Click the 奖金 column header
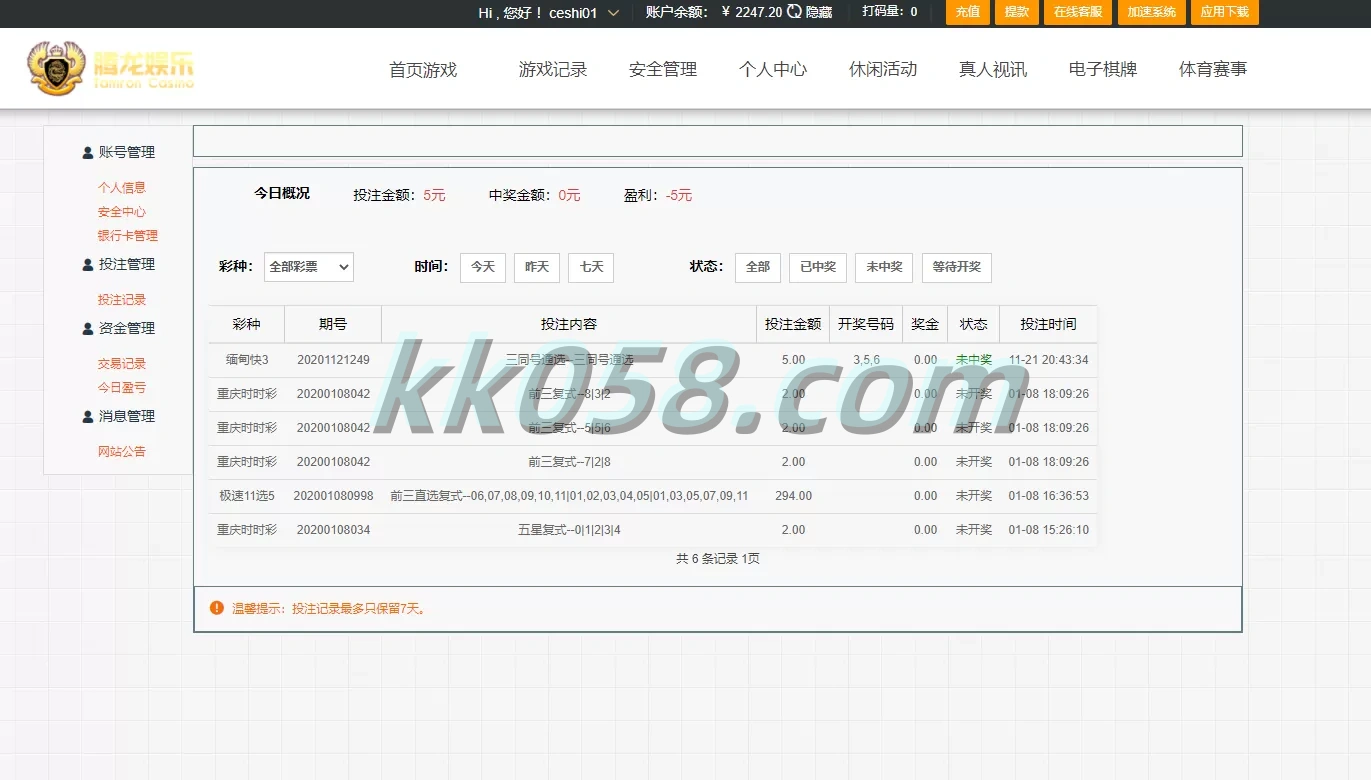1371x780 pixels. [x=925, y=324]
